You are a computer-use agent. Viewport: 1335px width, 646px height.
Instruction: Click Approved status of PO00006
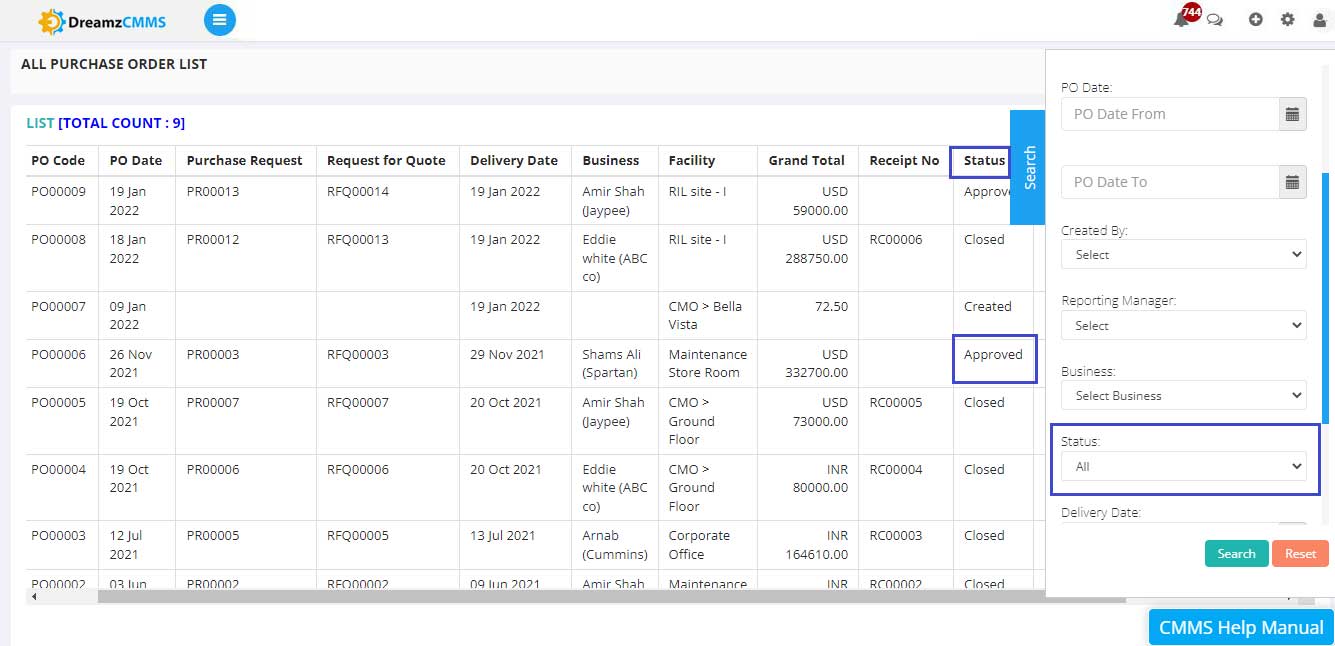coord(993,354)
